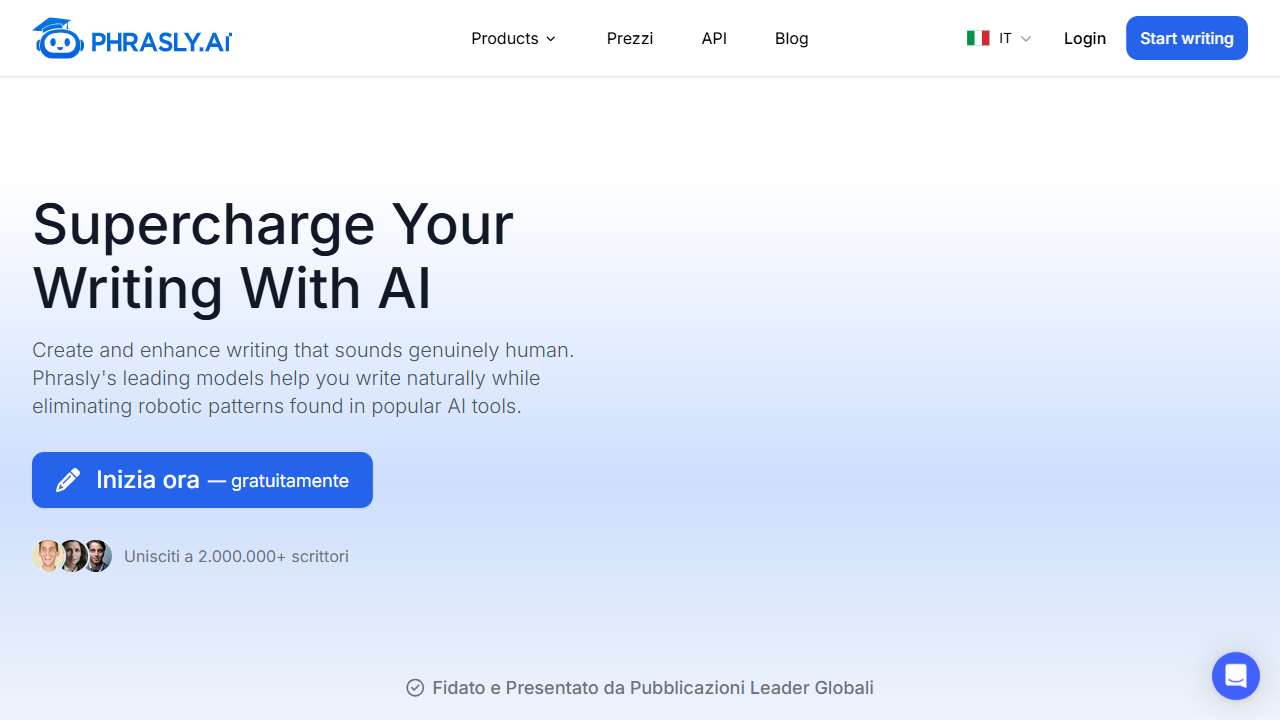
Task: Open the API link in navigation
Action: click(714, 38)
